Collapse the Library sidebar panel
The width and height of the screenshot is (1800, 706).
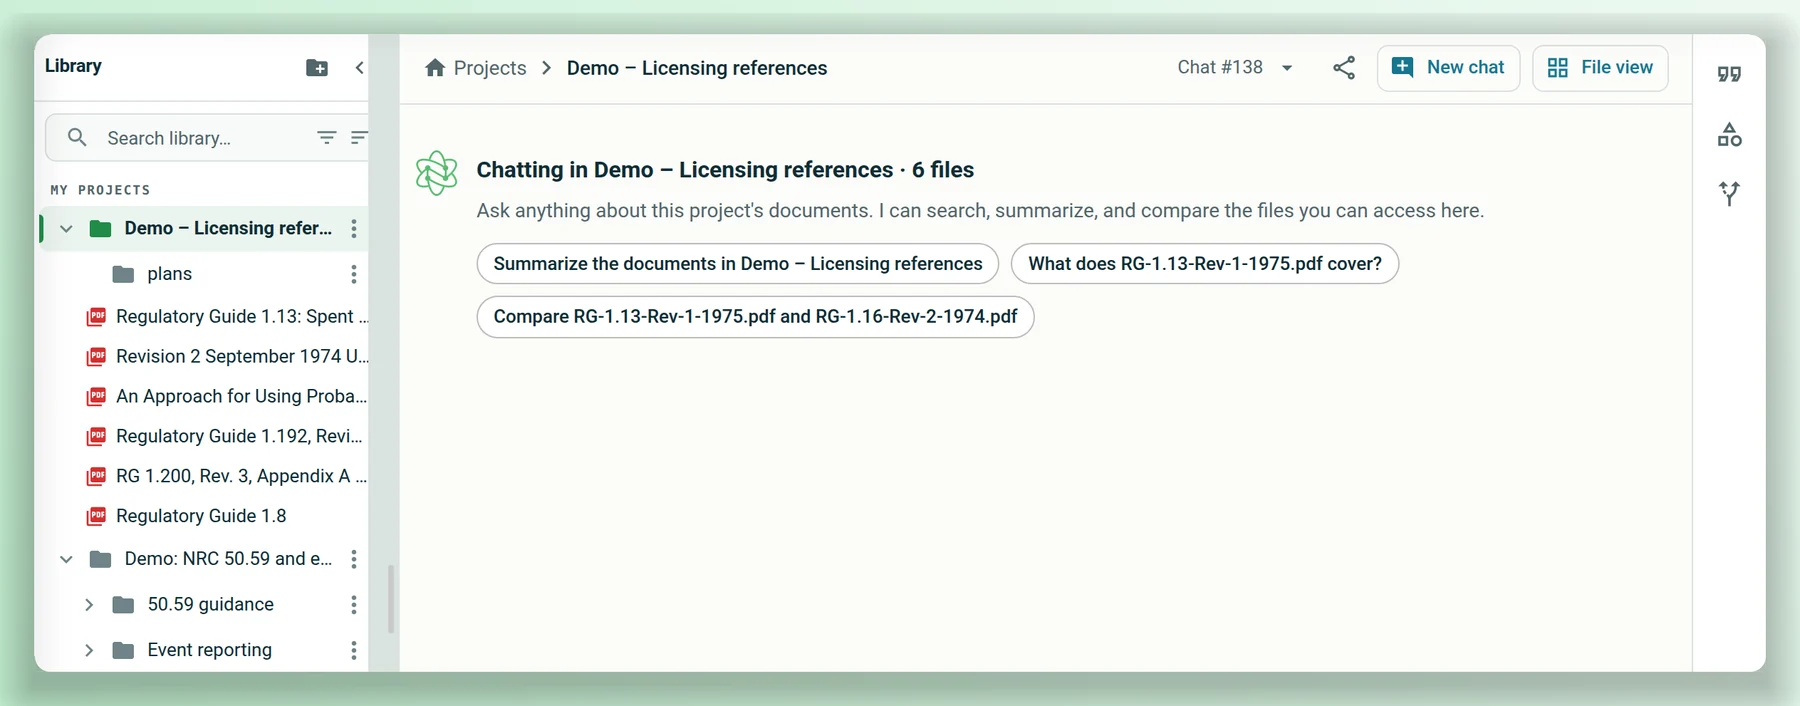(x=359, y=68)
